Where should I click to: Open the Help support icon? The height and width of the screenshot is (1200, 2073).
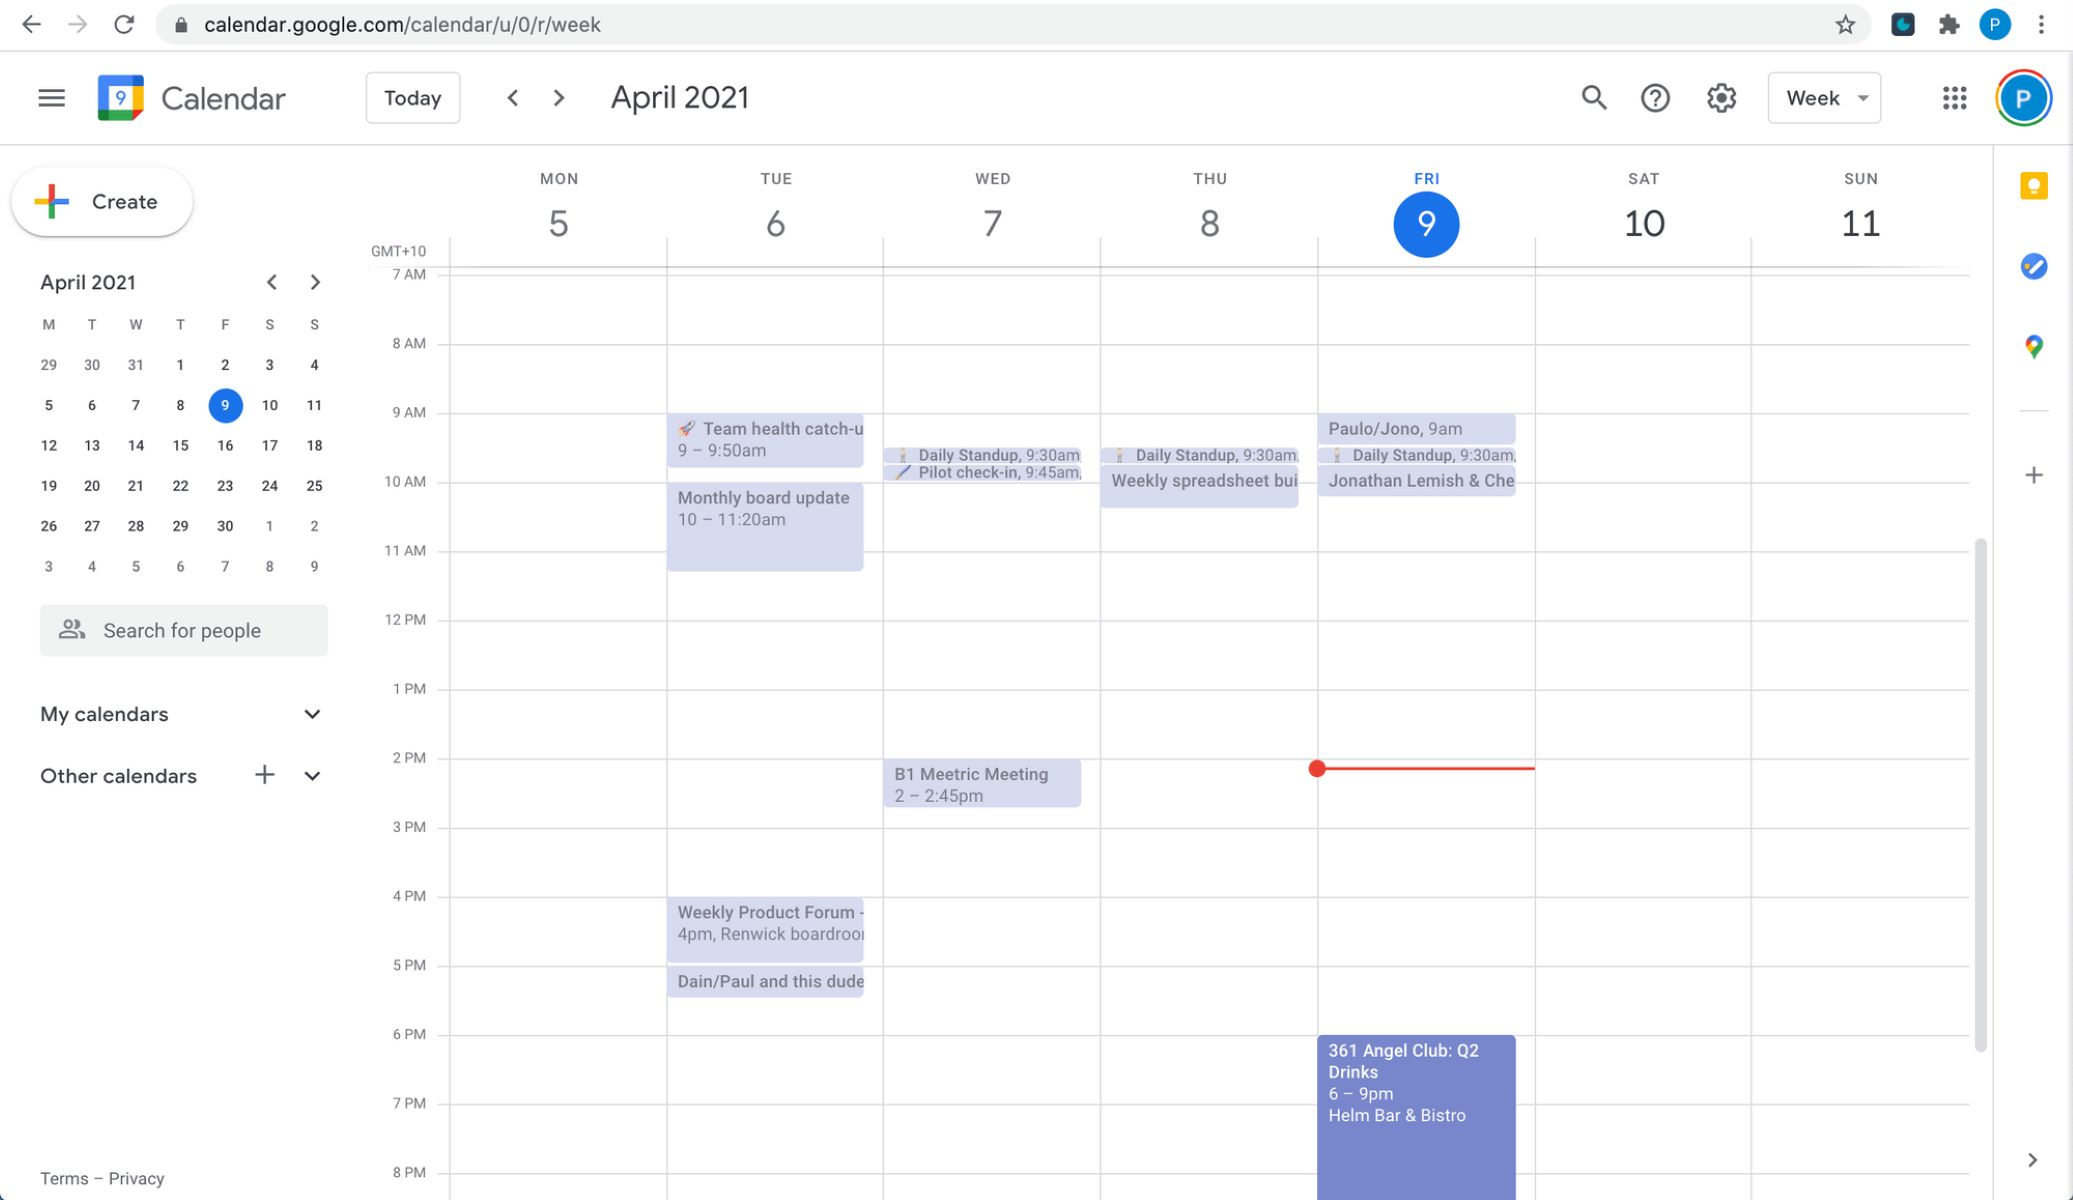pyautogui.click(x=1655, y=98)
